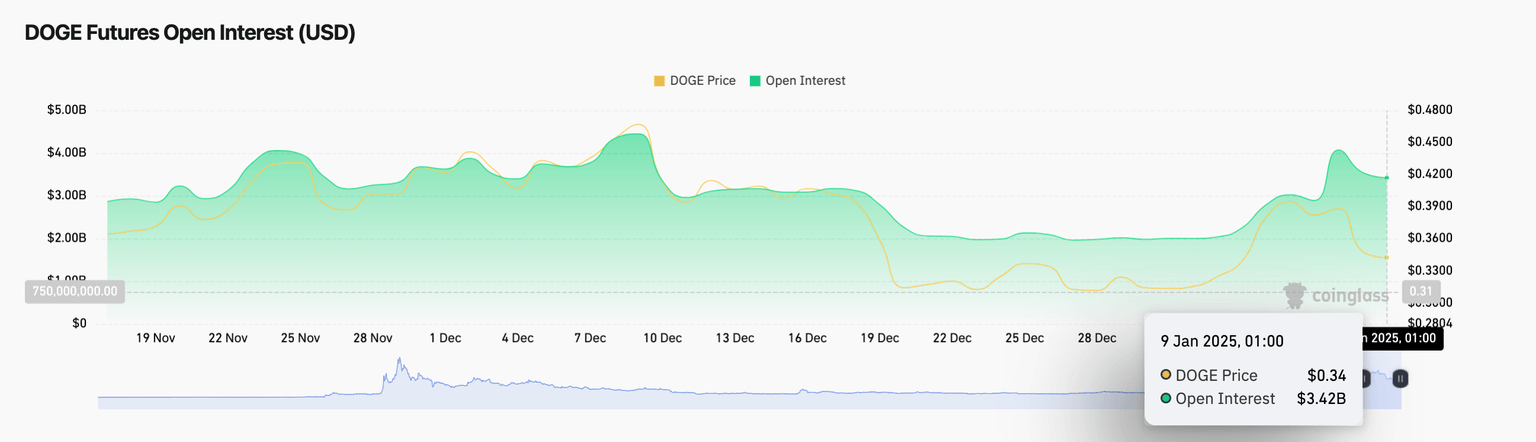This screenshot has height=442, width=1536.
Task: Click the late-November spike in the overview navigator
Action: pos(400,366)
